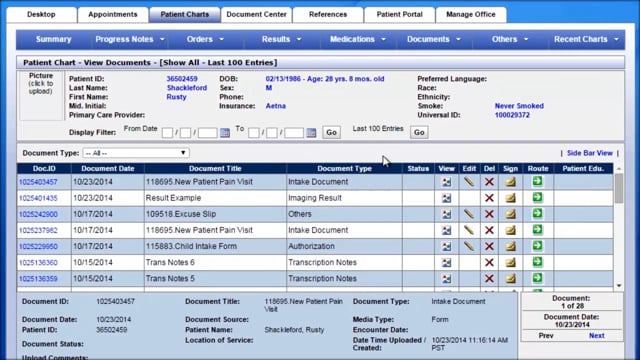
Task: Sign the Result Example document
Action: click(x=510, y=198)
